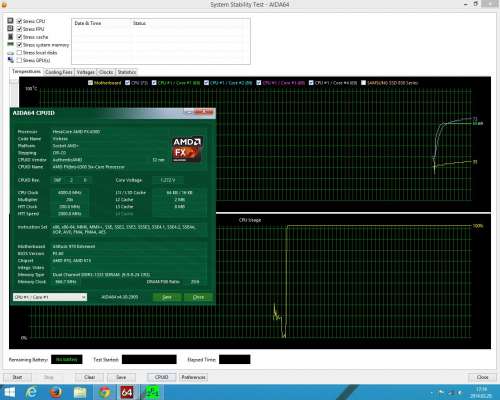Viewport: 500px width, 400px height.
Task: Uncheck the Stress cache checkbox
Action: [19, 37]
